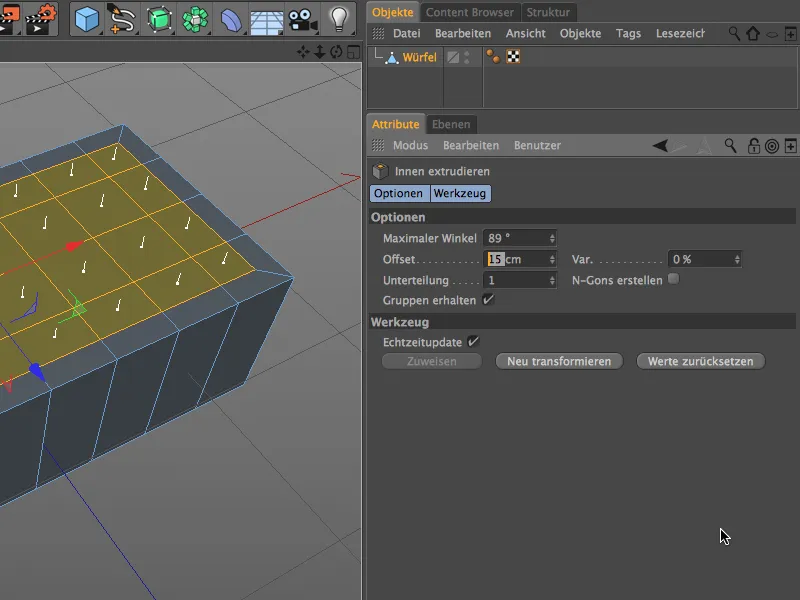Click Werkzeug section tab button
The width and height of the screenshot is (800, 600).
[461, 193]
